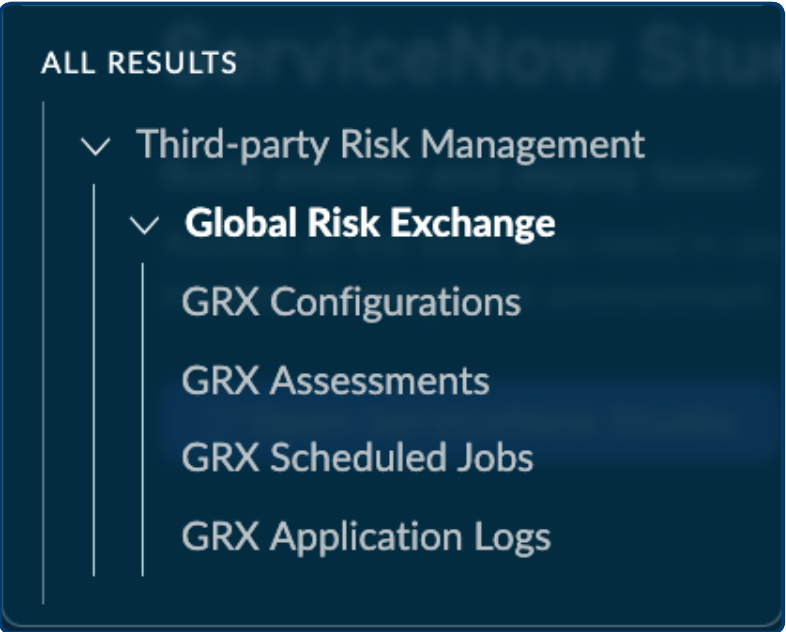Collapse the Global Risk Exchange chevron
The height and width of the screenshot is (632, 786).
144,225
